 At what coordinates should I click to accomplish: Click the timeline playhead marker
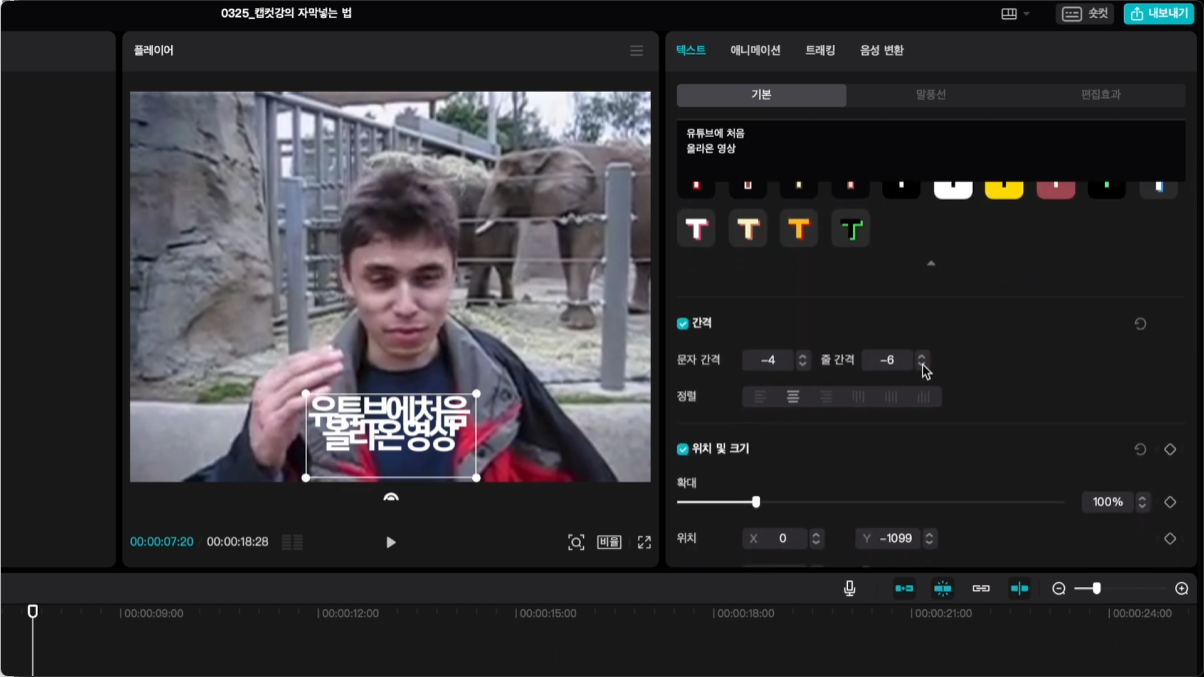[33, 611]
